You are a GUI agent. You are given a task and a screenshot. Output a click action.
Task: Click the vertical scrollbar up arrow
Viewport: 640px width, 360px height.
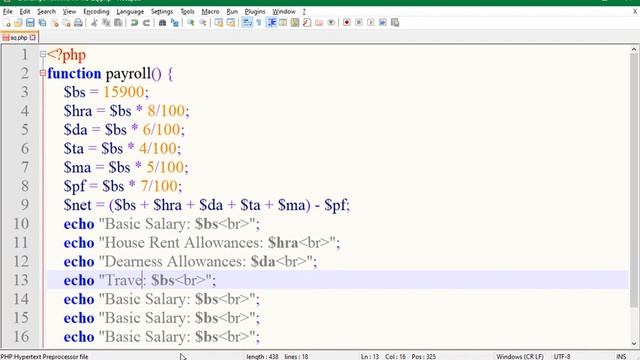[x=634, y=49]
